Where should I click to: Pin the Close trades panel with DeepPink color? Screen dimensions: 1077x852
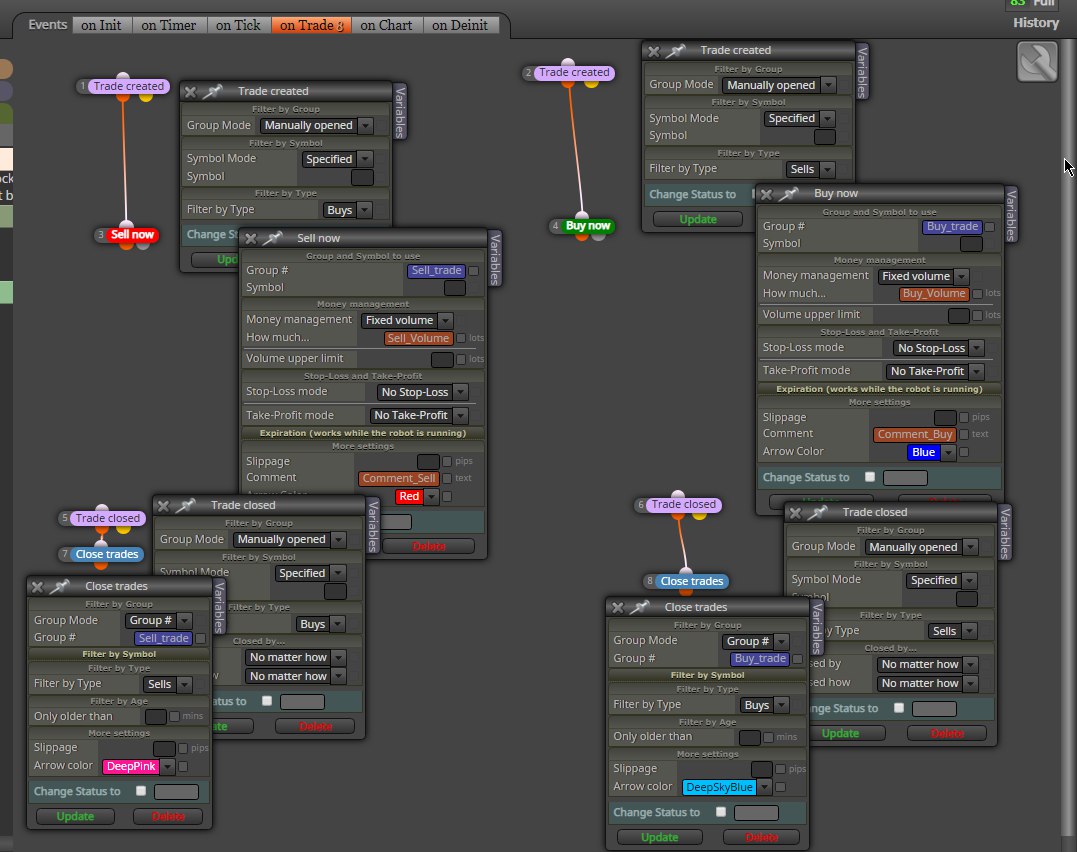click(60, 586)
